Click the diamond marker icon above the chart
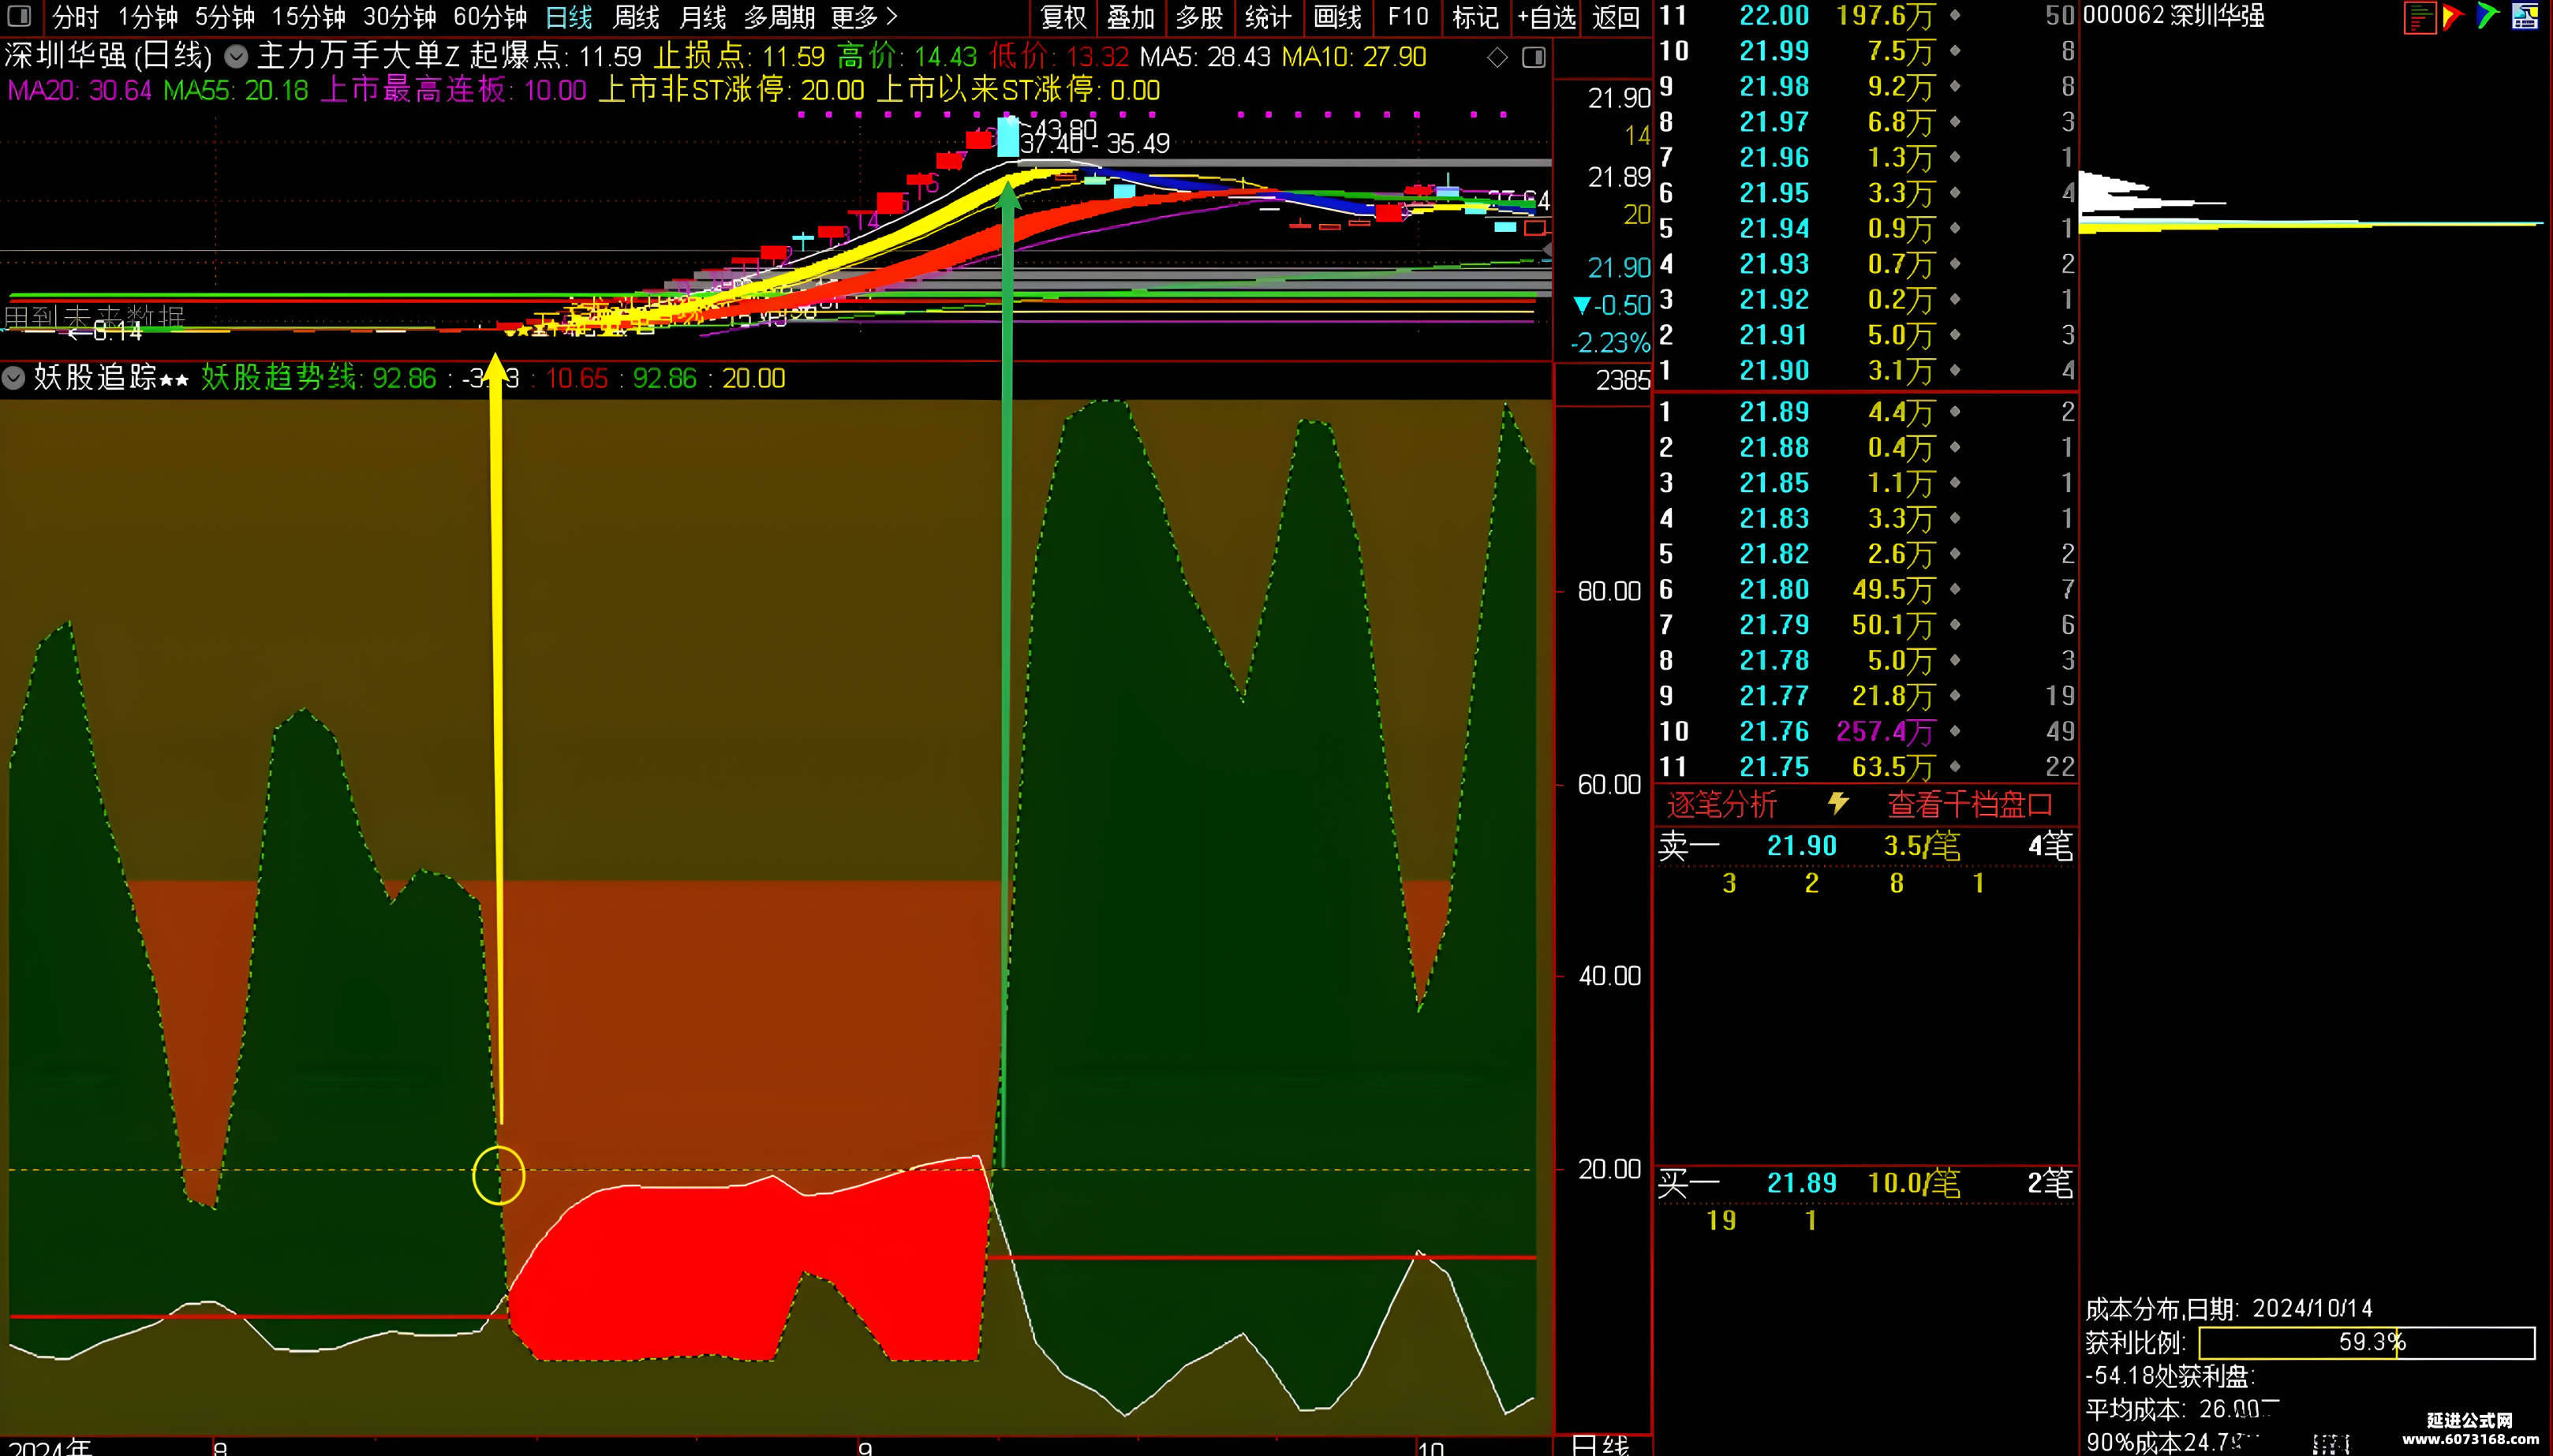Screen dimensions: 2553x1456 tap(1497, 58)
